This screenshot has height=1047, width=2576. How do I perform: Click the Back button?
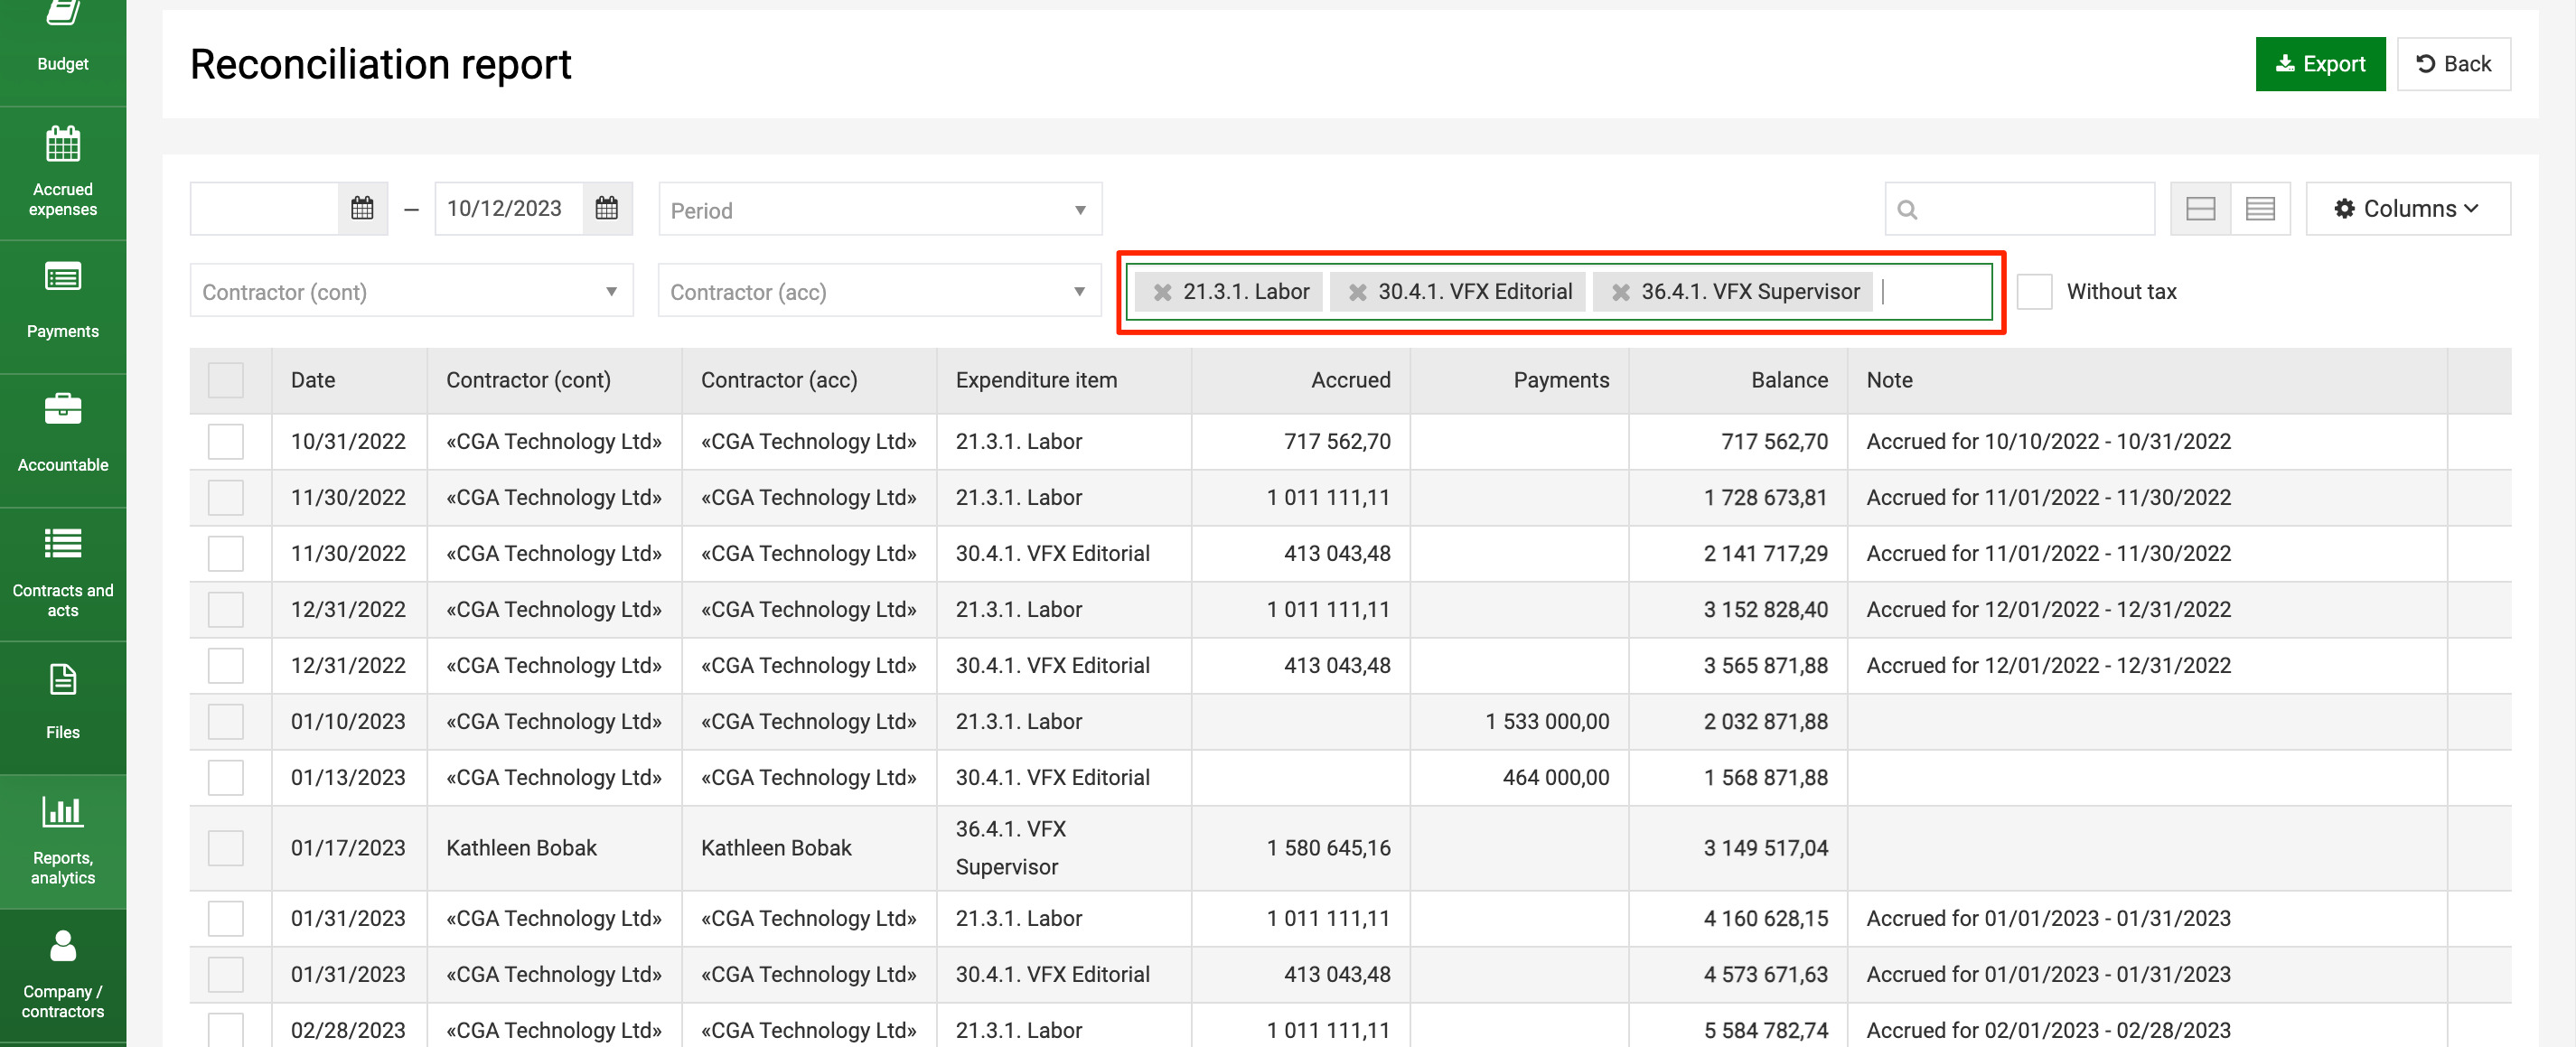(2453, 64)
